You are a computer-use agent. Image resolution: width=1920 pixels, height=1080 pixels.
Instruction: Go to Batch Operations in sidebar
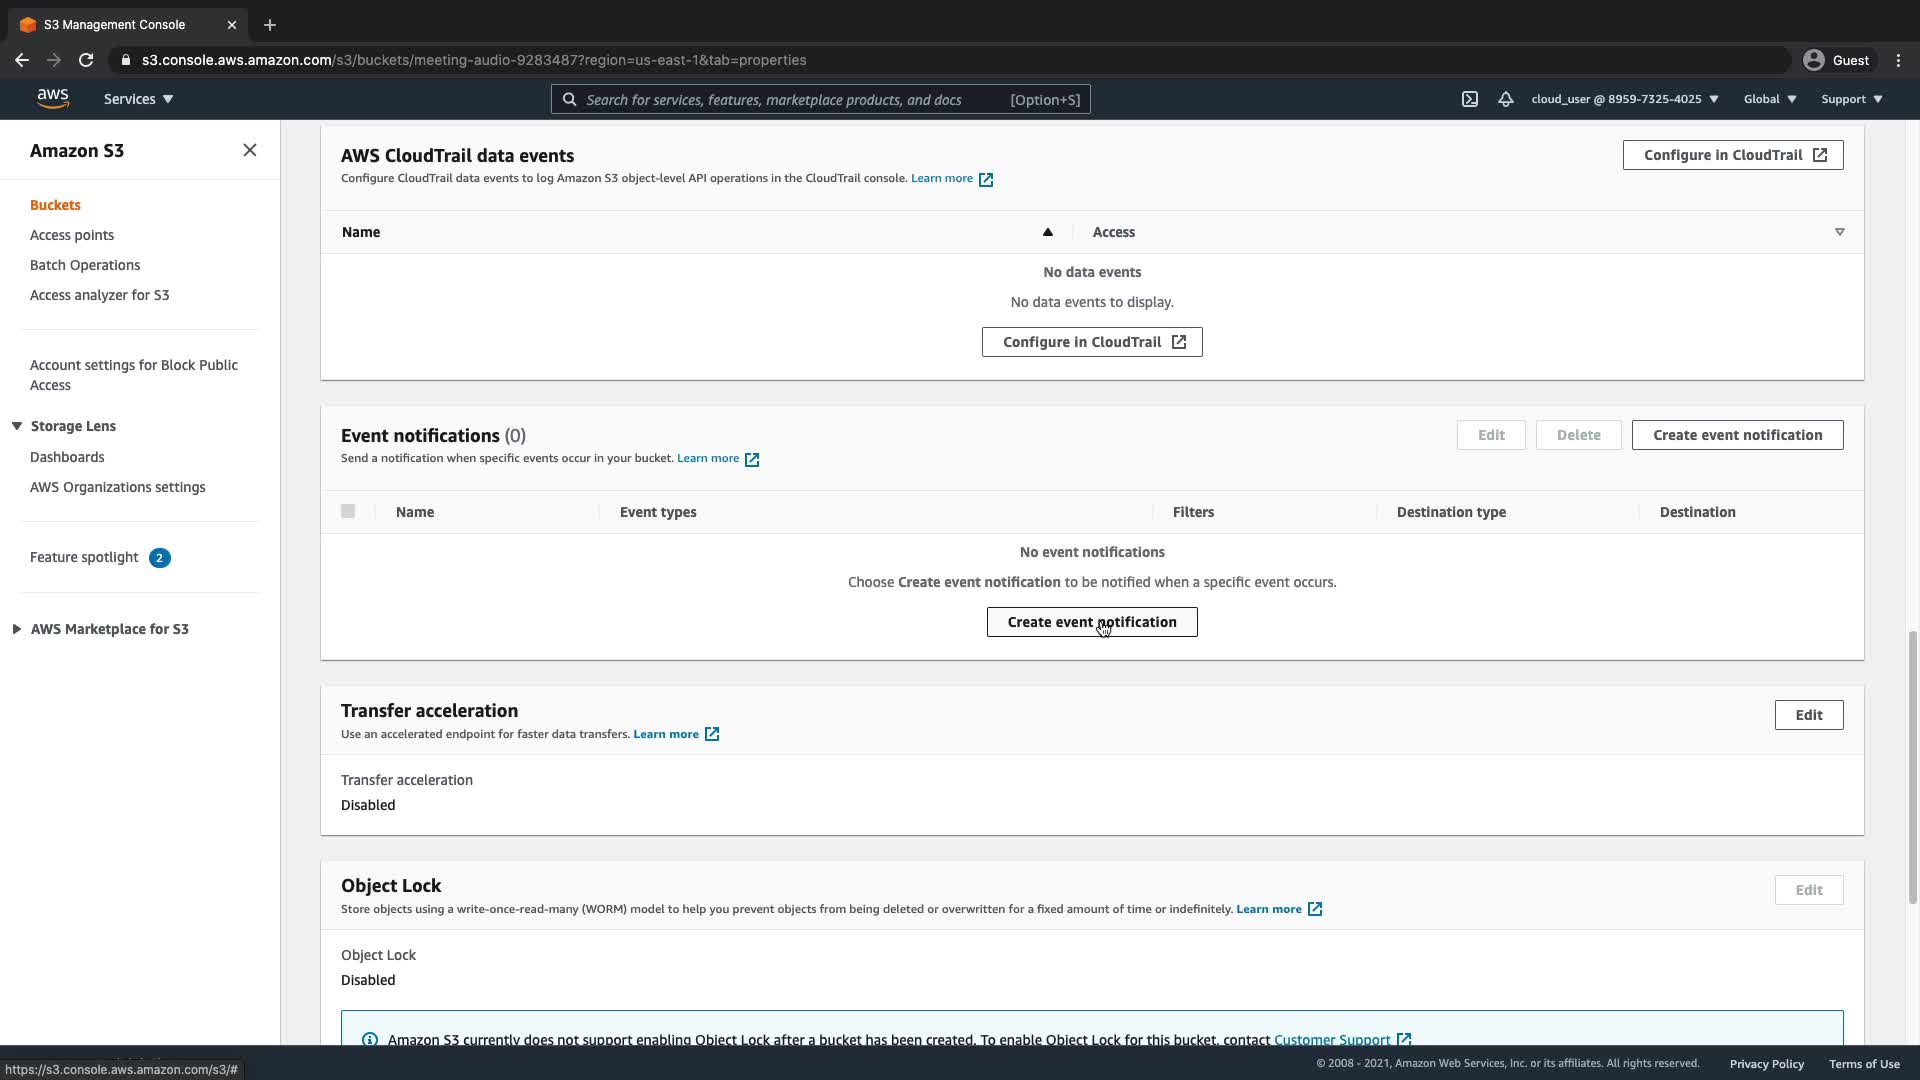[x=85, y=265]
